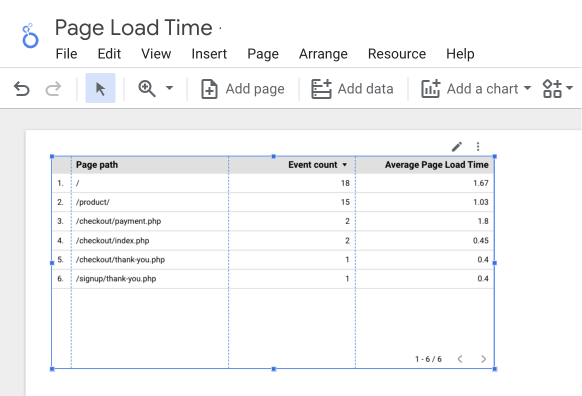This screenshot has width=582, height=396.
Task: Toggle sort arrow on Event count column
Action: tap(344, 165)
